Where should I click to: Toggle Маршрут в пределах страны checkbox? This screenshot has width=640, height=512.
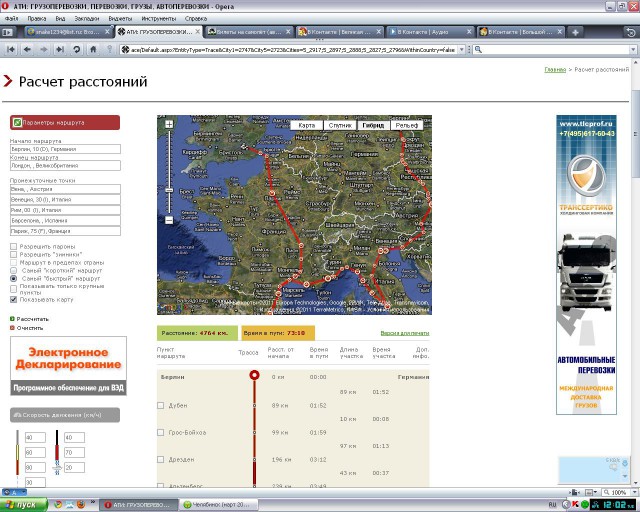[x=13, y=263]
